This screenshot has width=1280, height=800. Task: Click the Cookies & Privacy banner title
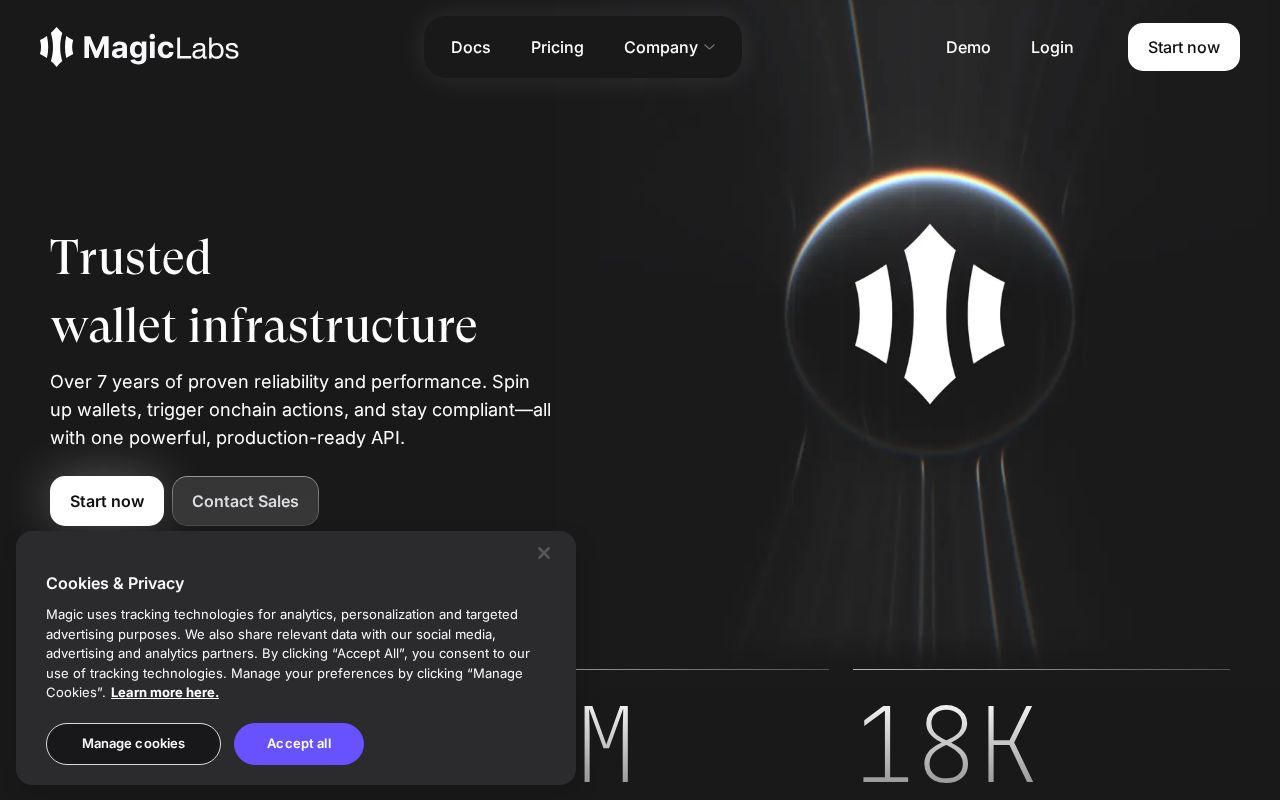tap(115, 583)
